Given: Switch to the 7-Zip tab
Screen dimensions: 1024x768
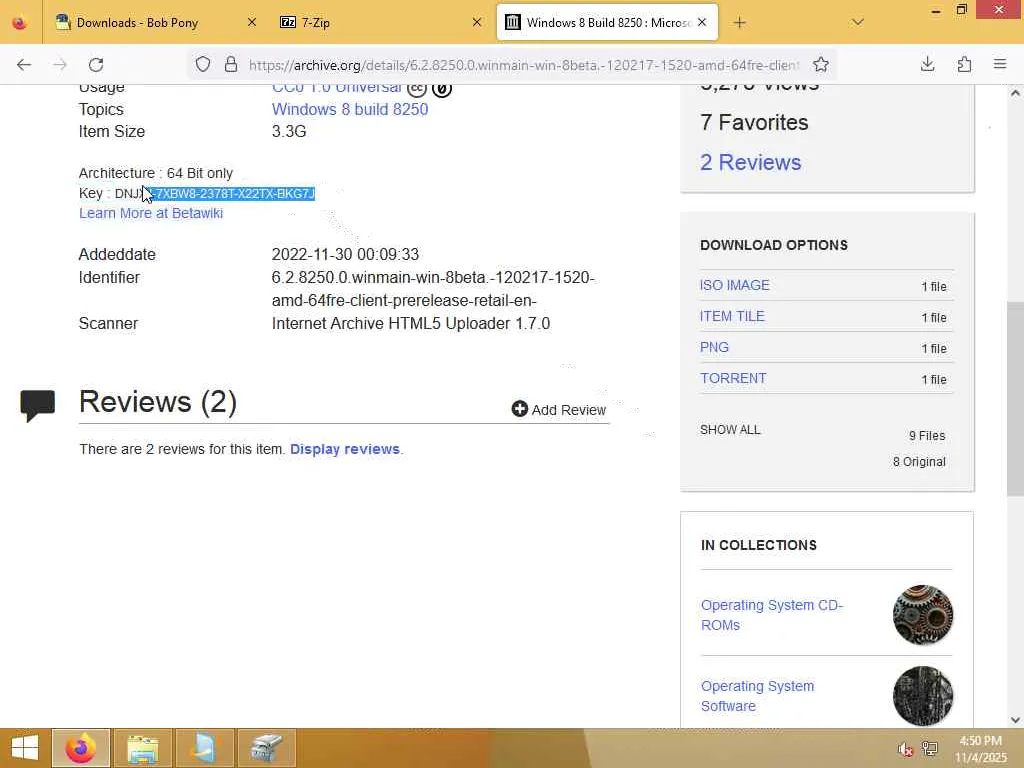Looking at the screenshot, I should [x=381, y=22].
